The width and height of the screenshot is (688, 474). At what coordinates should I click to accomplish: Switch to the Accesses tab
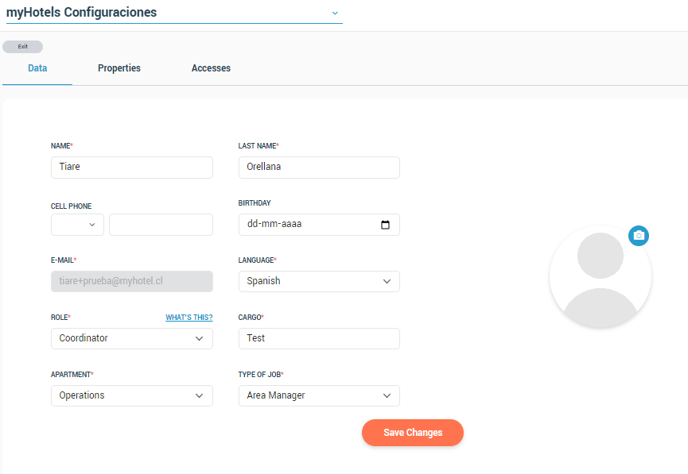[x=211, y=68]
